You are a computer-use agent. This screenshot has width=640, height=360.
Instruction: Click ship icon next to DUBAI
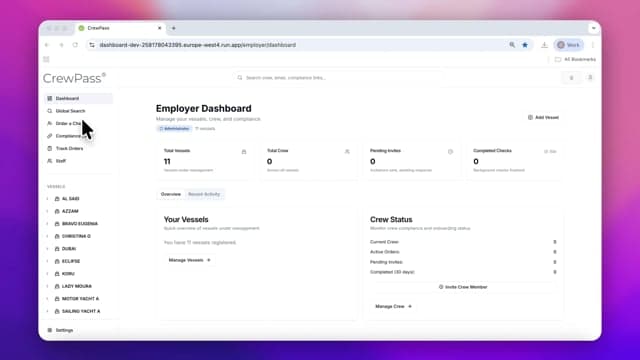coord(57,249)
